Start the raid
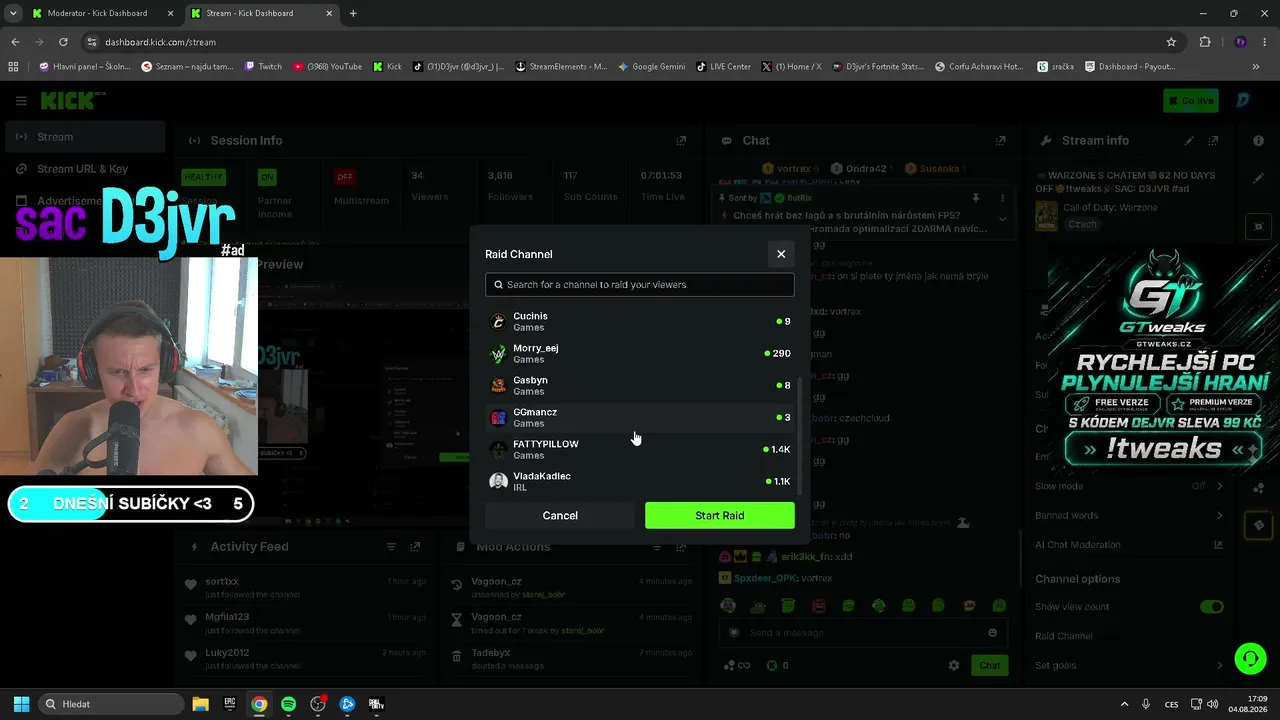Viewport: 1280px width, 720px height. tap(720, 515)
